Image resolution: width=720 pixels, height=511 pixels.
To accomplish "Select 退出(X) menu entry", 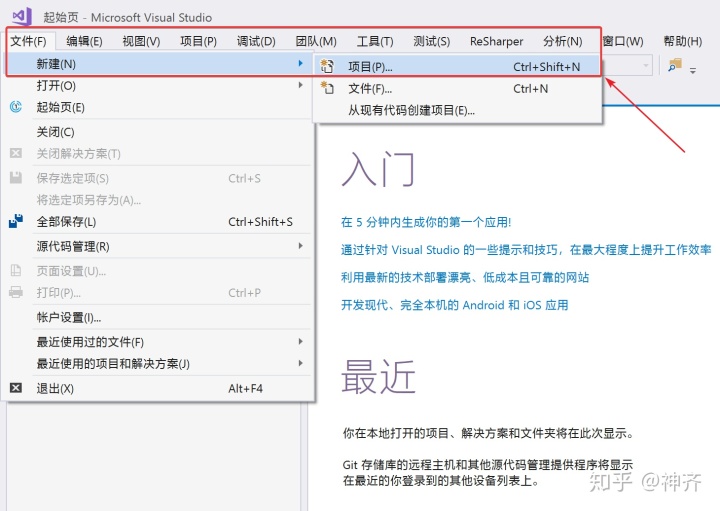I will 158,388.
